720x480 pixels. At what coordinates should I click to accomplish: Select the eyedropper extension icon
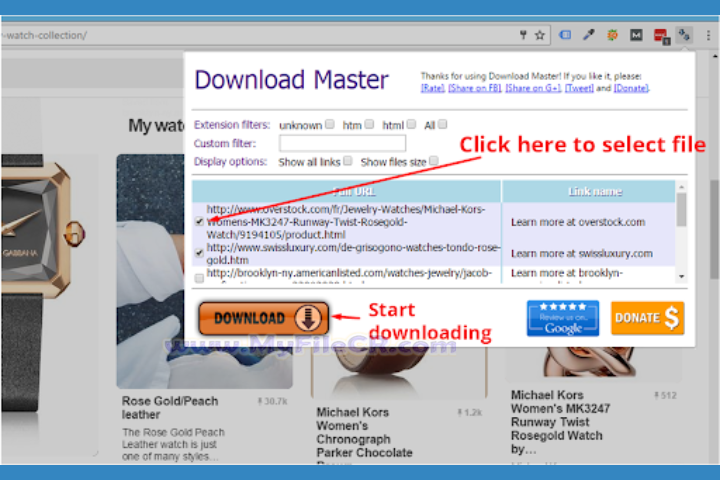tap(589, 35)
